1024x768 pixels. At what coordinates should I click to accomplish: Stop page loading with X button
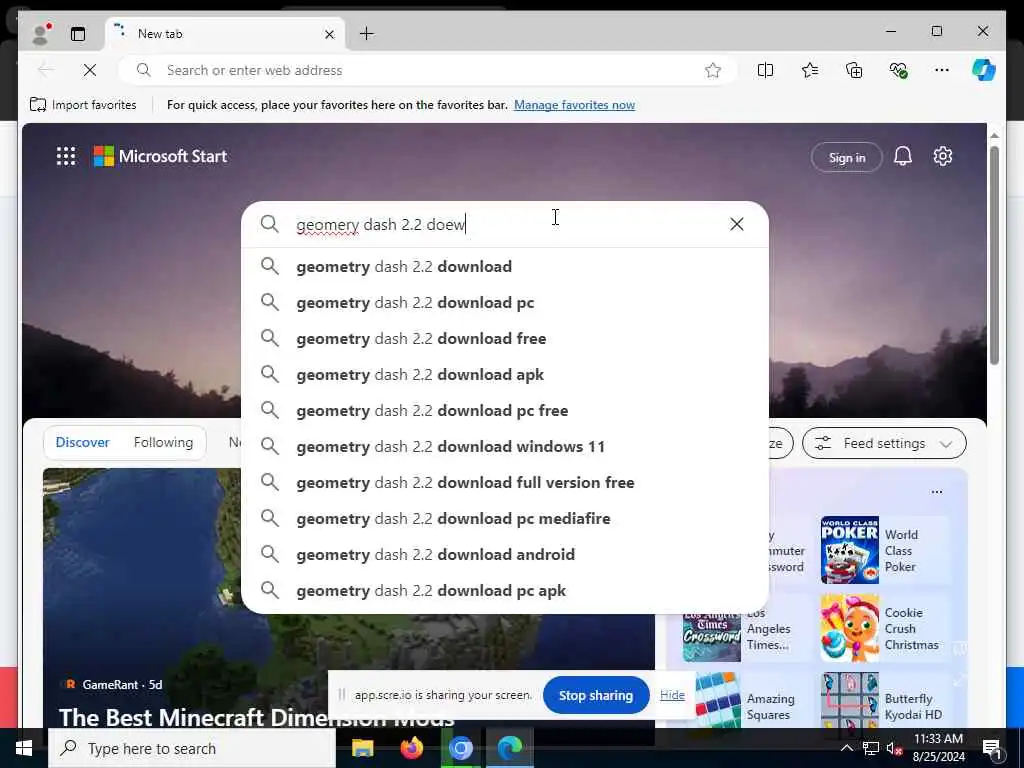click(90, 70)
